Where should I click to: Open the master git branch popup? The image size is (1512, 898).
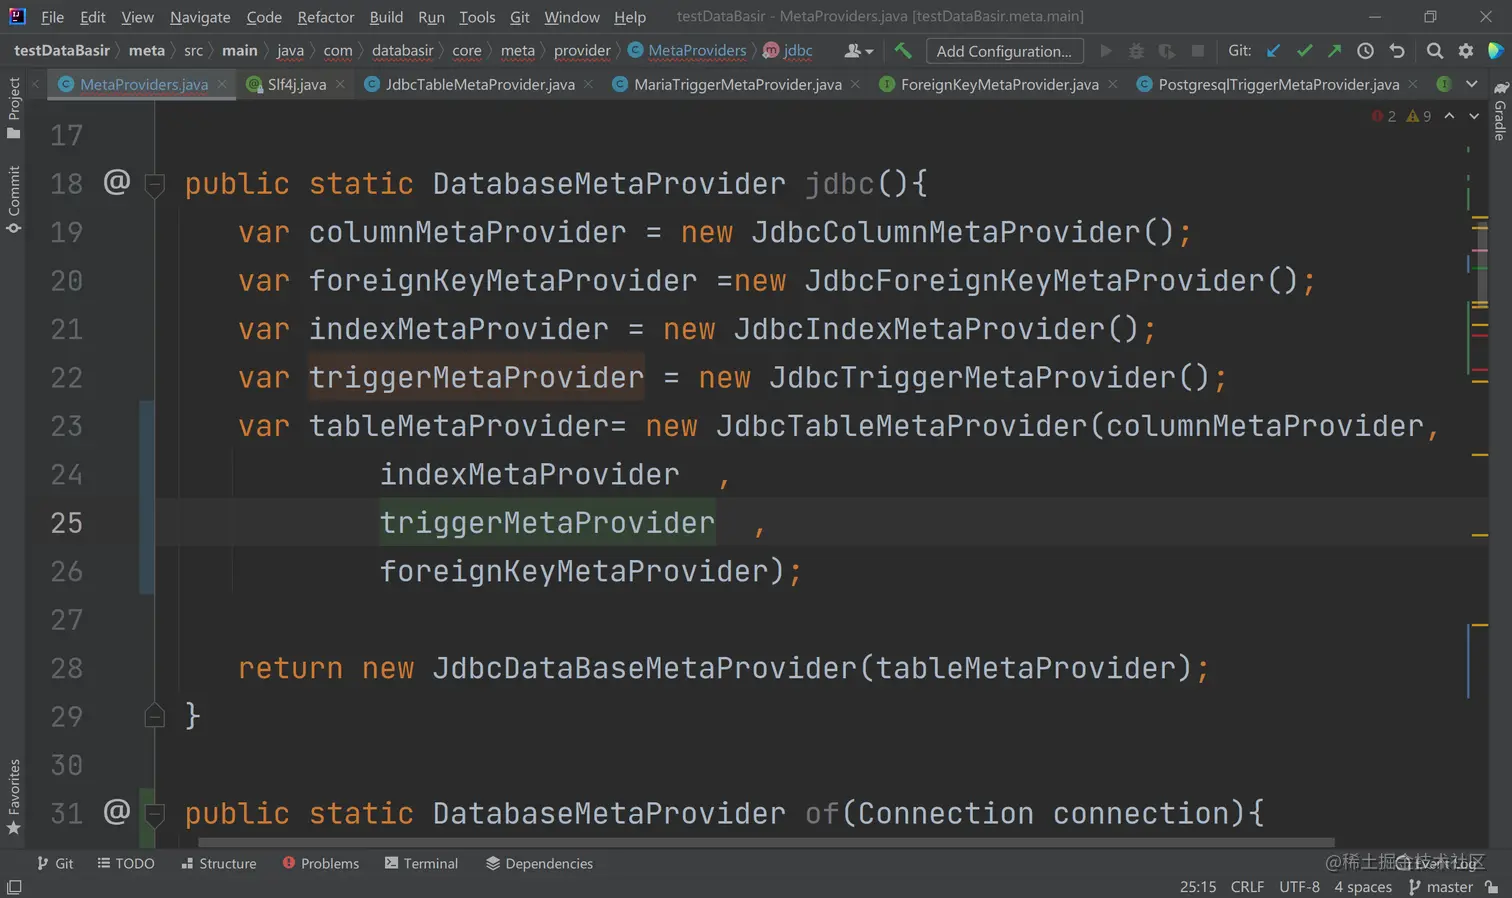tap(1441, 886)
